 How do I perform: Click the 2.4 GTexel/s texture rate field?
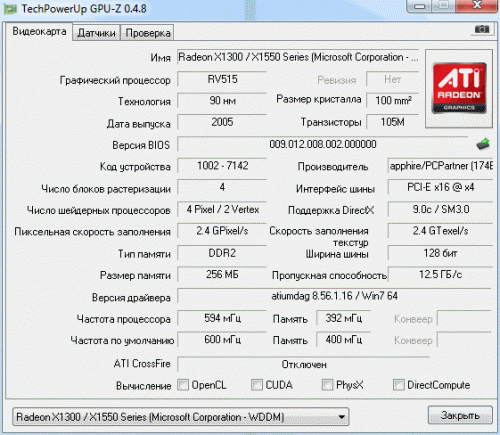(440, 231)
